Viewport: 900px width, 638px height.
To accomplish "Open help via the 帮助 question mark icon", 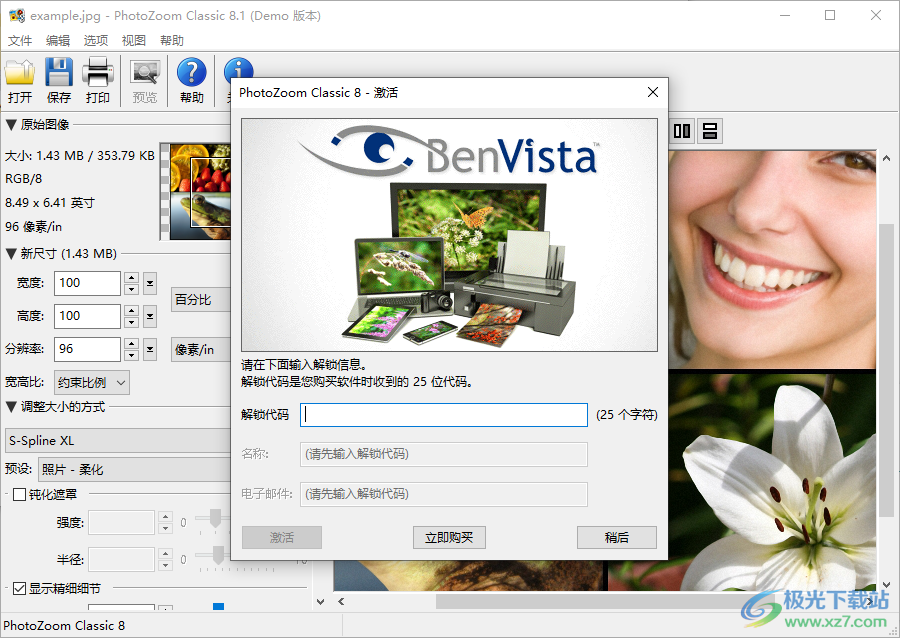I will click(192, 80).
